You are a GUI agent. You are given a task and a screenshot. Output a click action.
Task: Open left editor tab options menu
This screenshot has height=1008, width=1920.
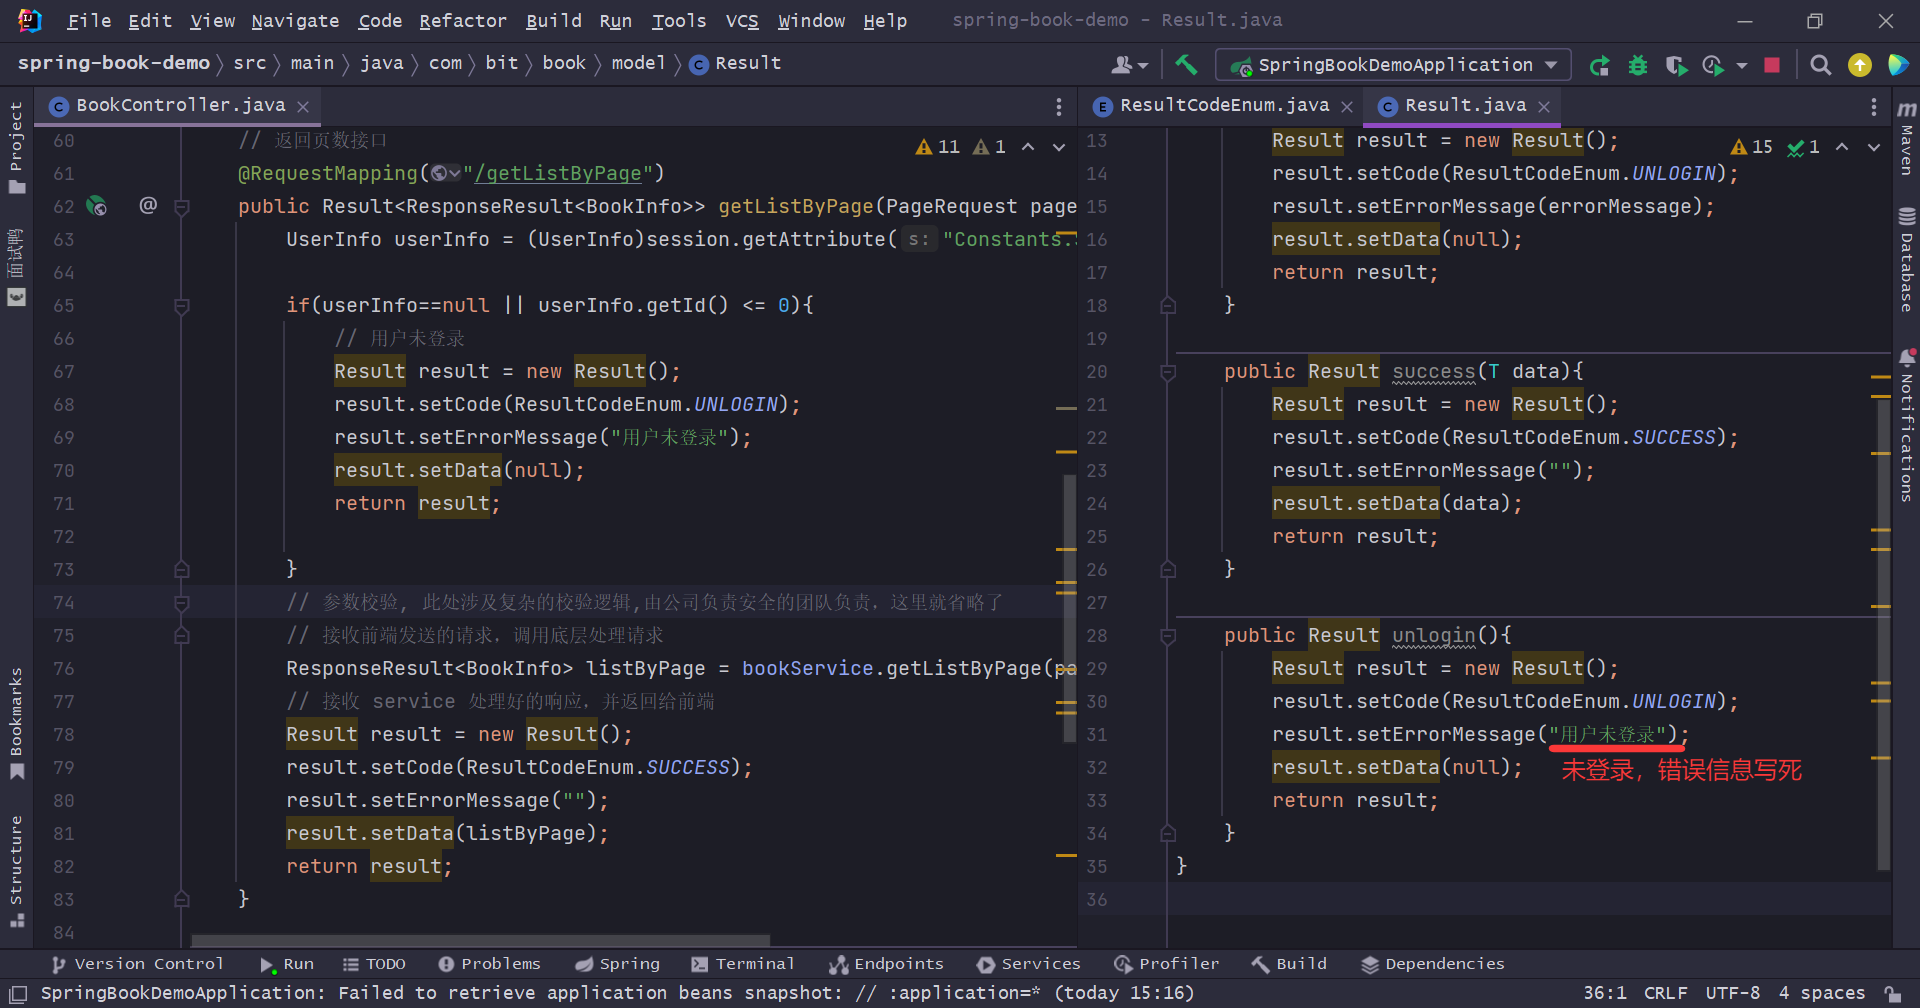point(1059,106)
